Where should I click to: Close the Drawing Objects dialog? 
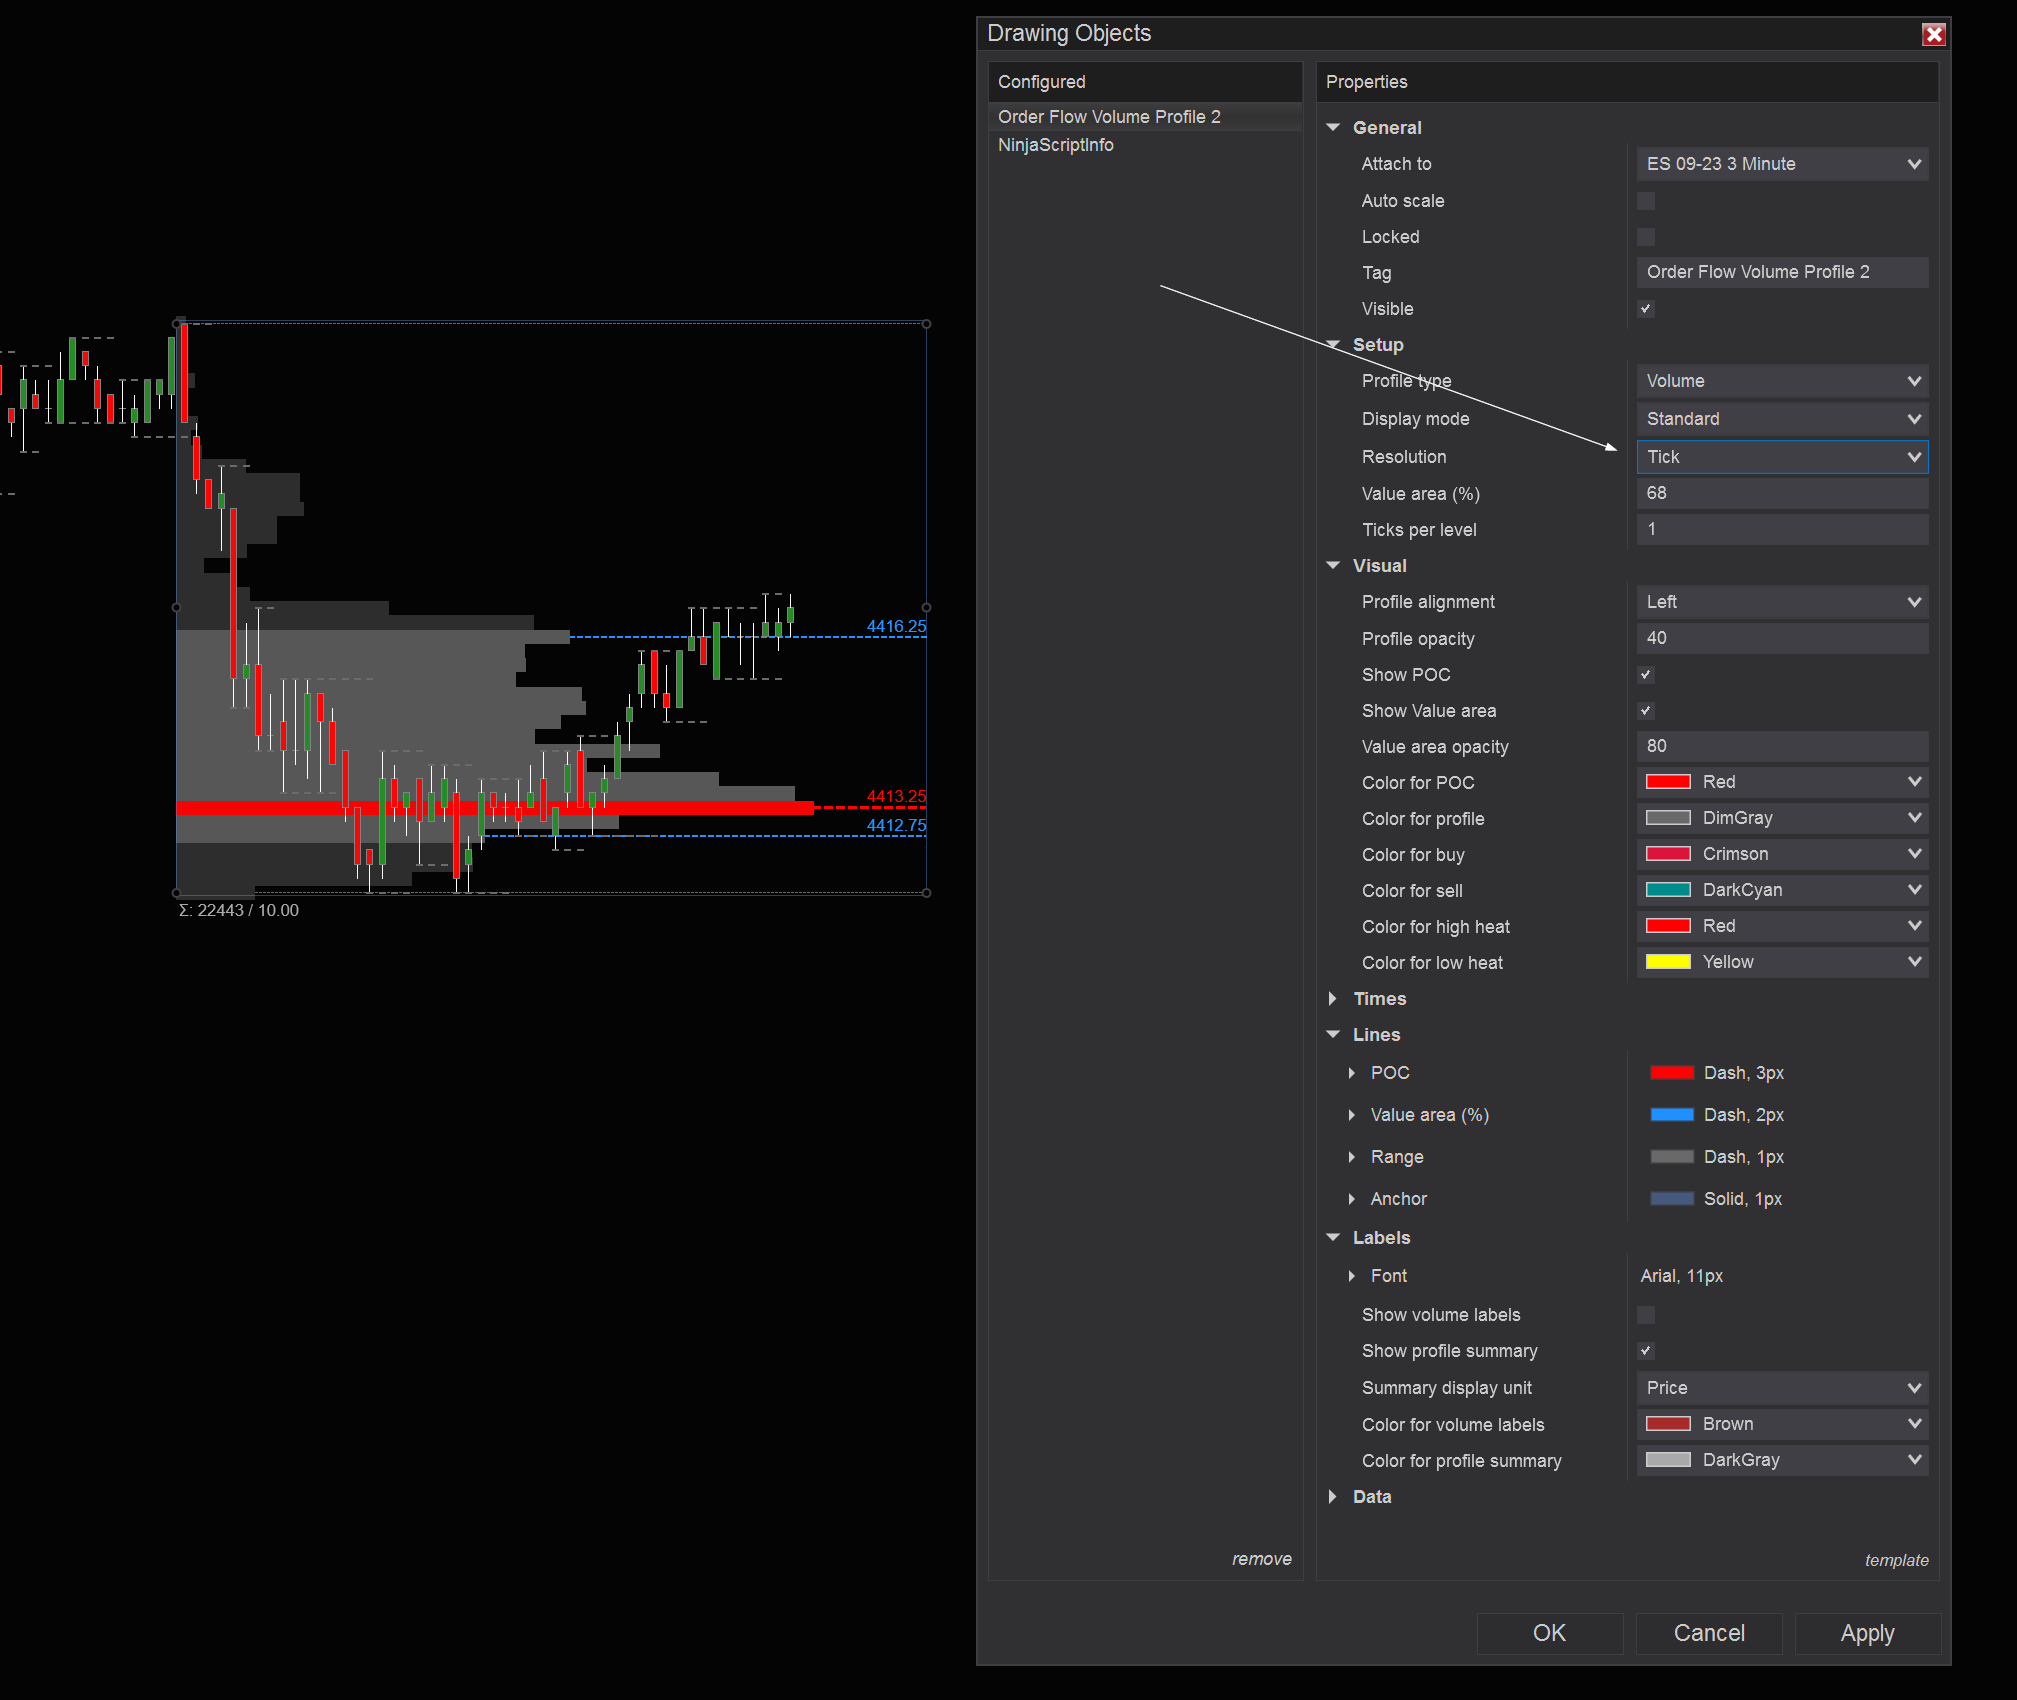point(1933,34)
